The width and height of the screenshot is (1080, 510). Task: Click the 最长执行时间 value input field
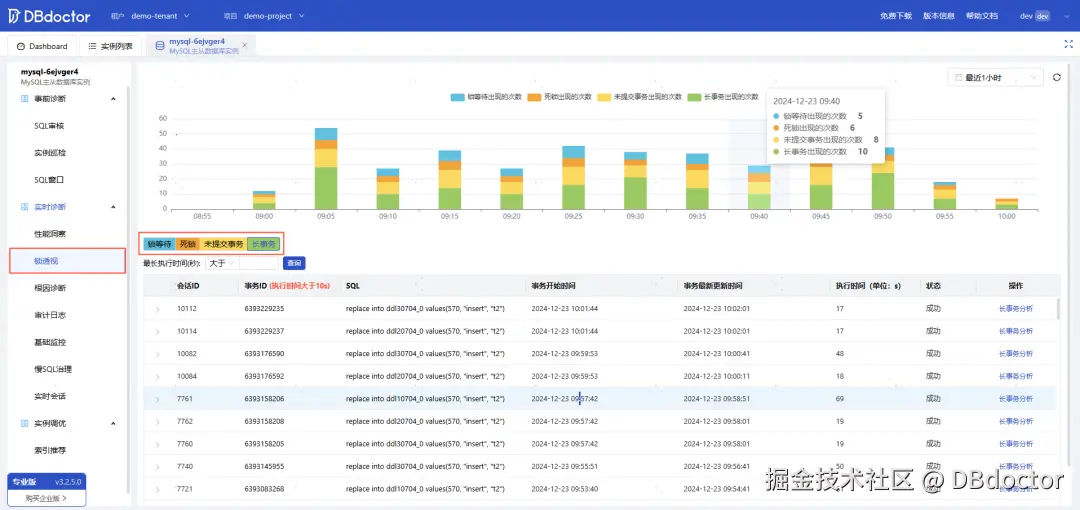[258, 263]
